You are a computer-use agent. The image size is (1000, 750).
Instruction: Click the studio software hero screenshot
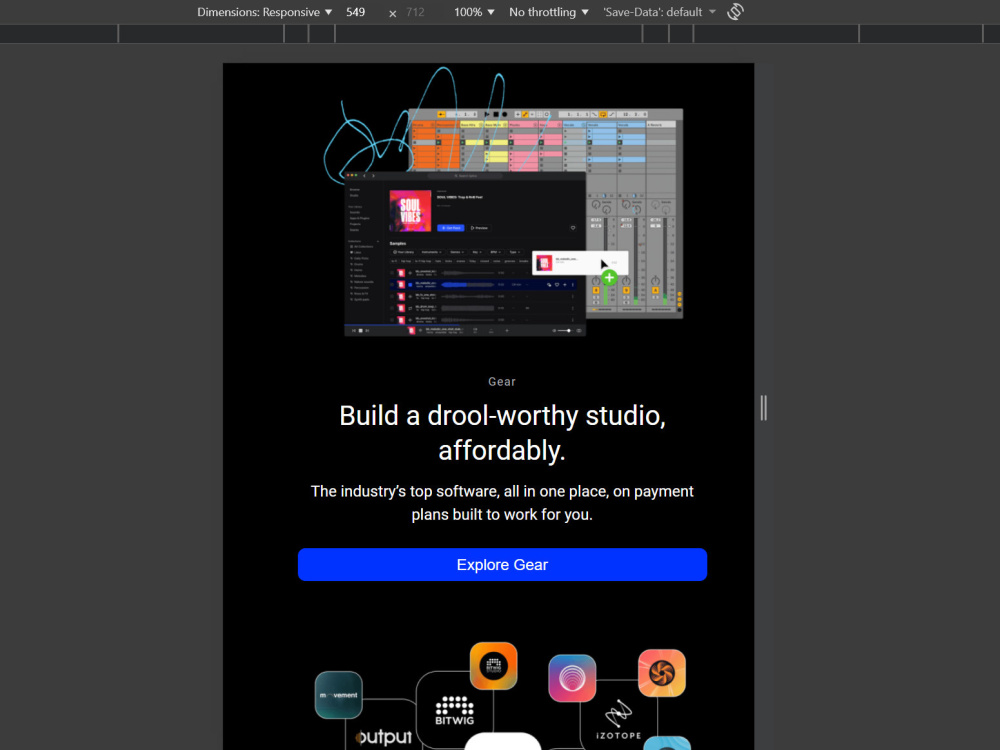504,203
